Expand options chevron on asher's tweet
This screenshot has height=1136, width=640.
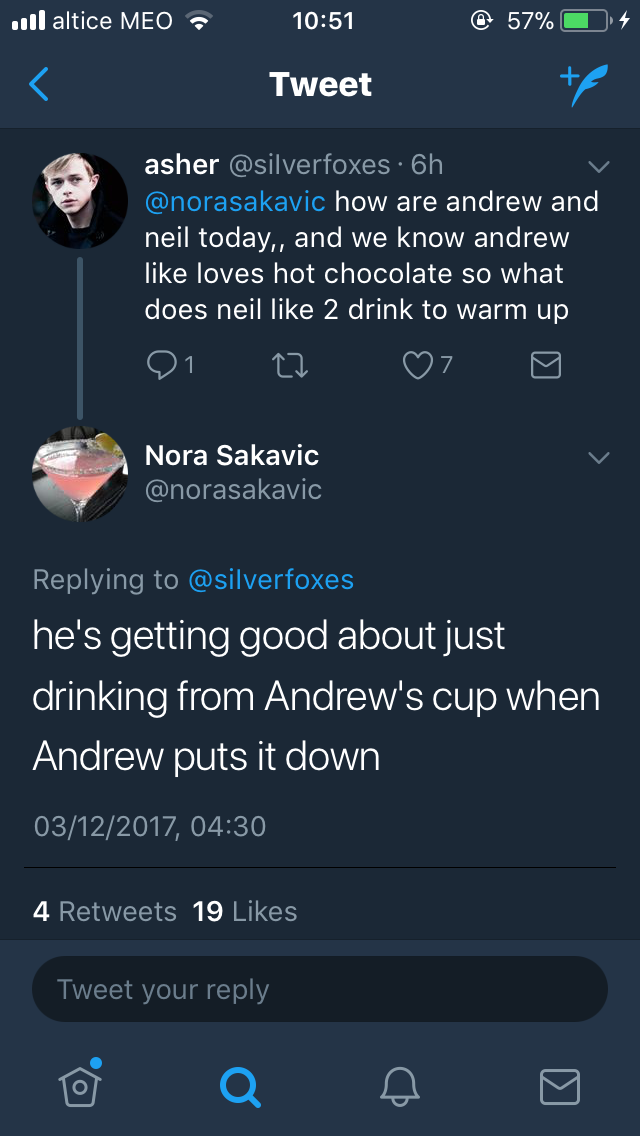(x=598, y=165)
